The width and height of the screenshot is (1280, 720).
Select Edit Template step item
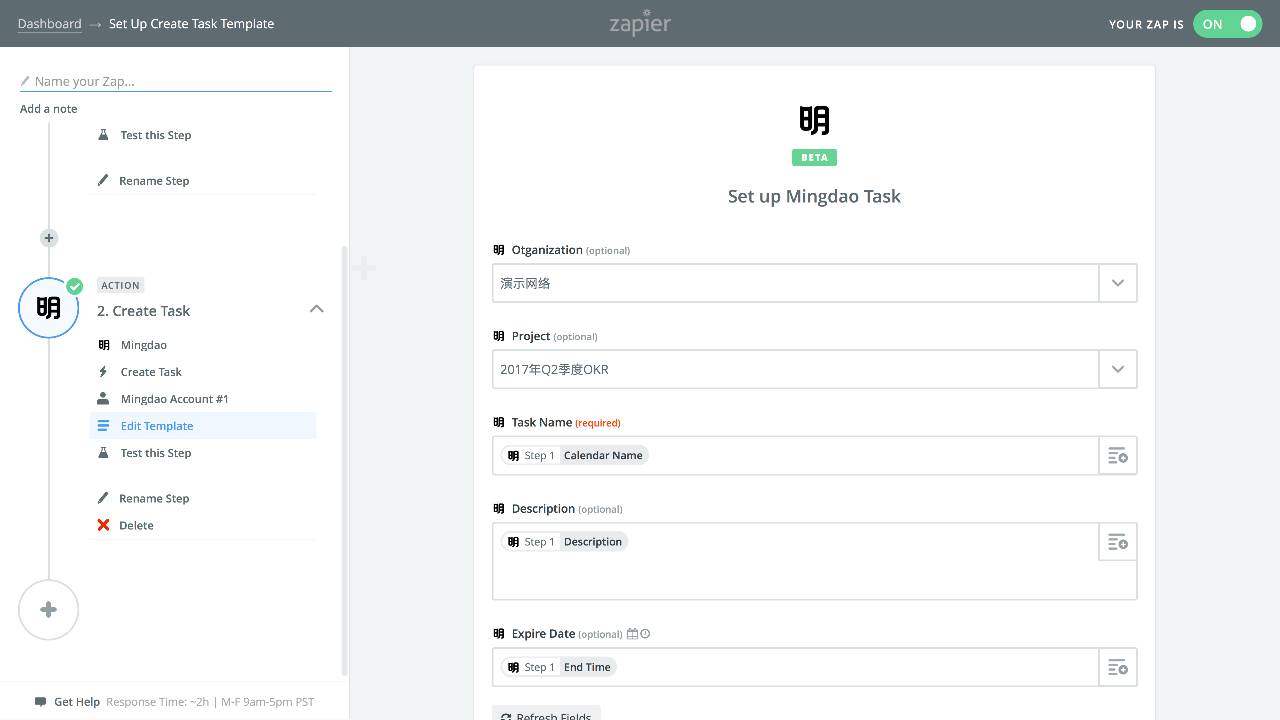coord(203,426)
